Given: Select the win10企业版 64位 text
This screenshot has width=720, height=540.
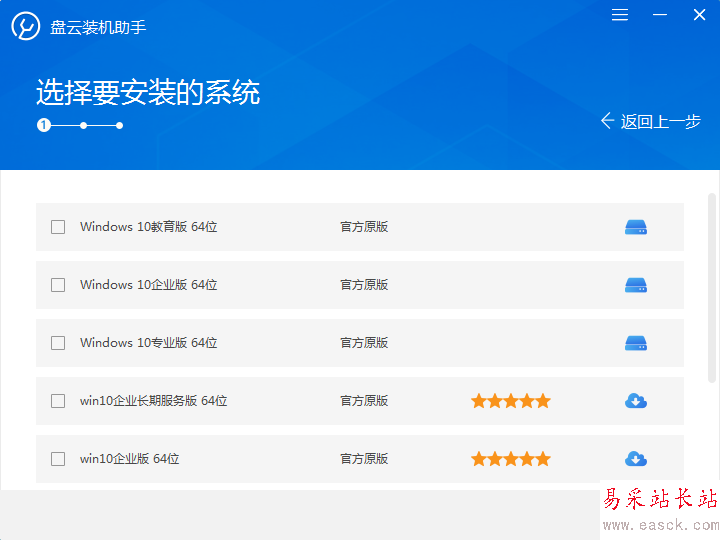Looking at the screenshot, I should coord(129,459).
